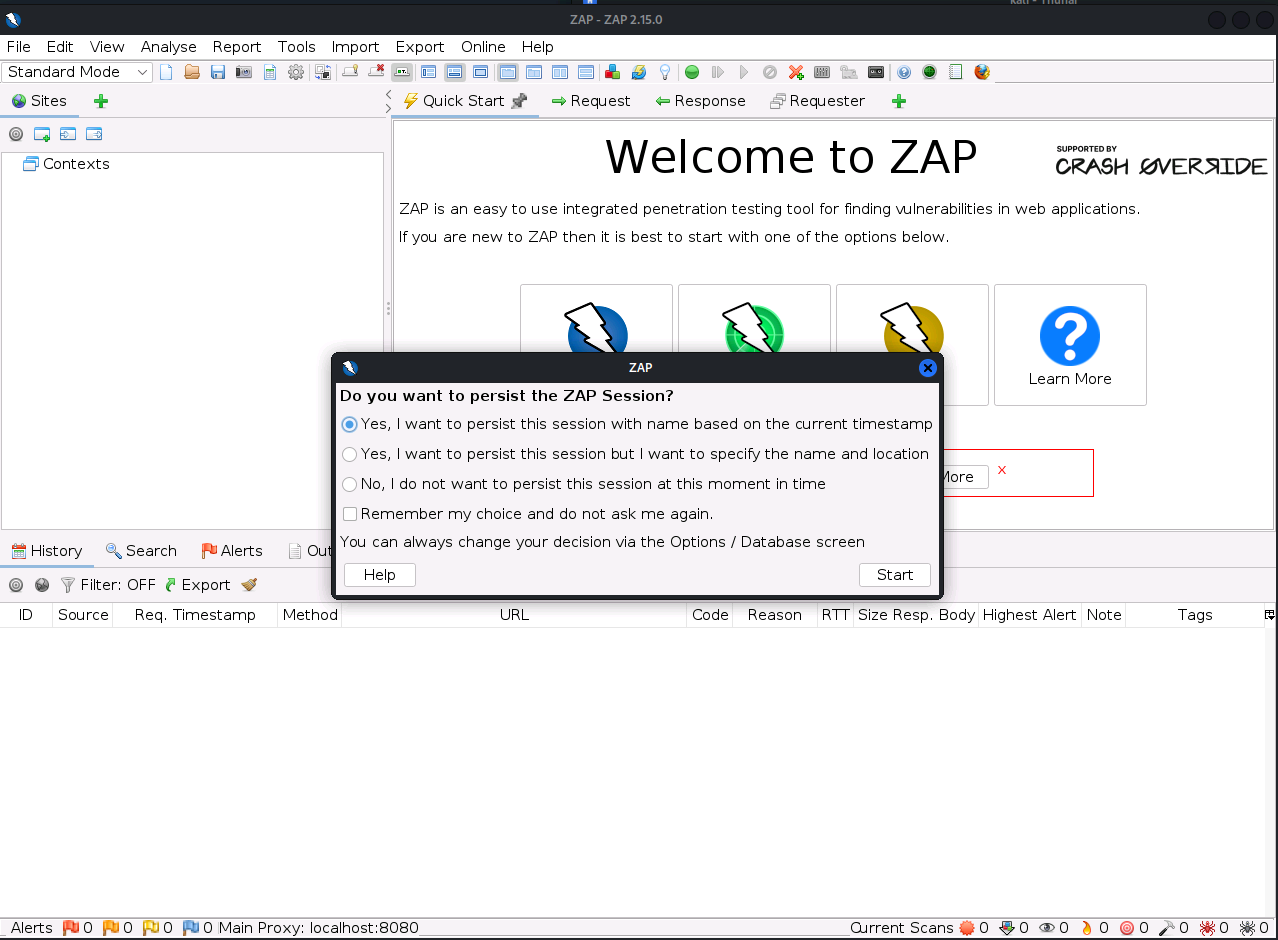Open the Analyse menu
This screenshot has height=940, width=1278.
click(x=168, y=47)
